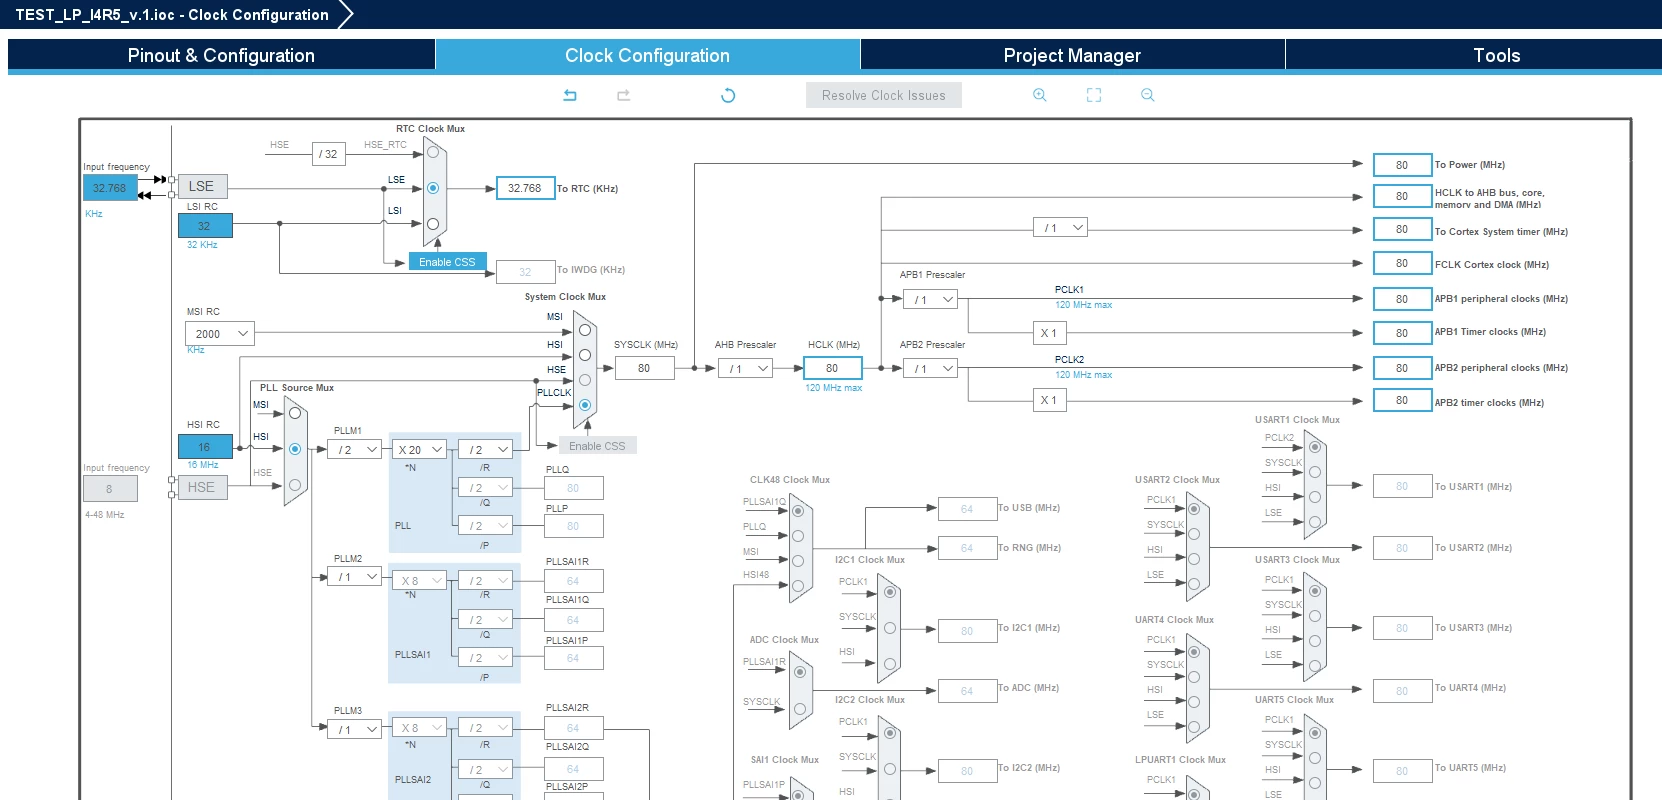Select SYSCLK in the USART2 Clock Mux

[1194, 533]
